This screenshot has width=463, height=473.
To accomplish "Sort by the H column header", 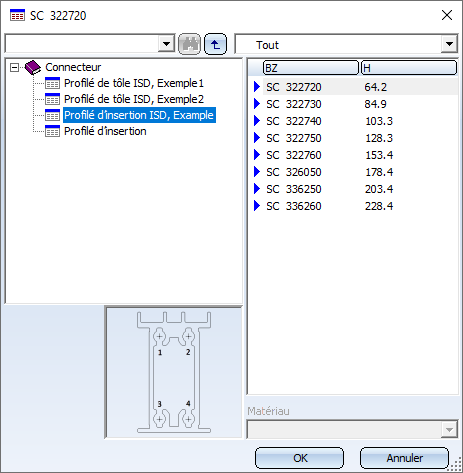I will point(409,68).
